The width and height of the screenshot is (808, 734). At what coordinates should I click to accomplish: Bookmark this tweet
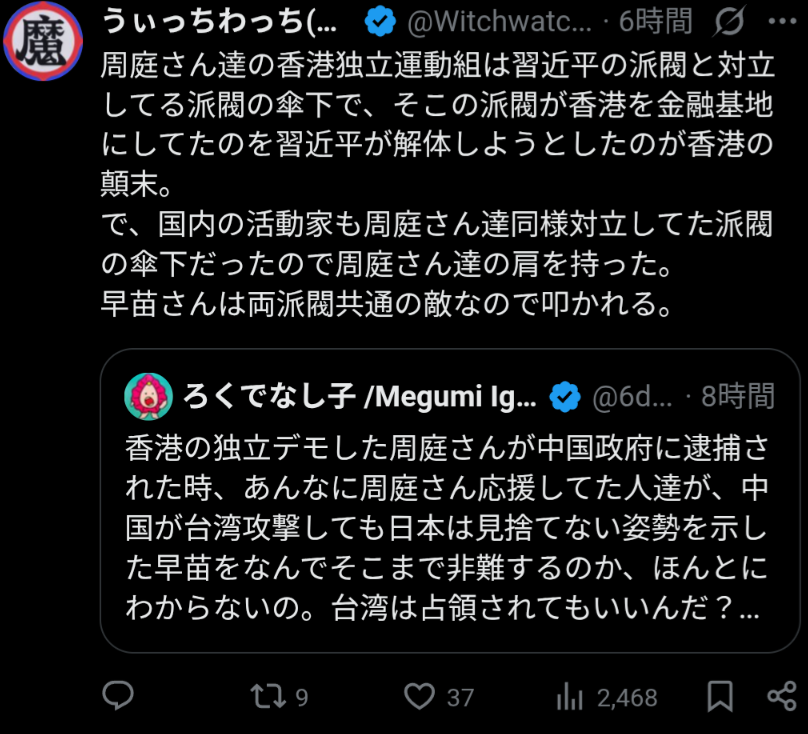(x=719, y=696)
